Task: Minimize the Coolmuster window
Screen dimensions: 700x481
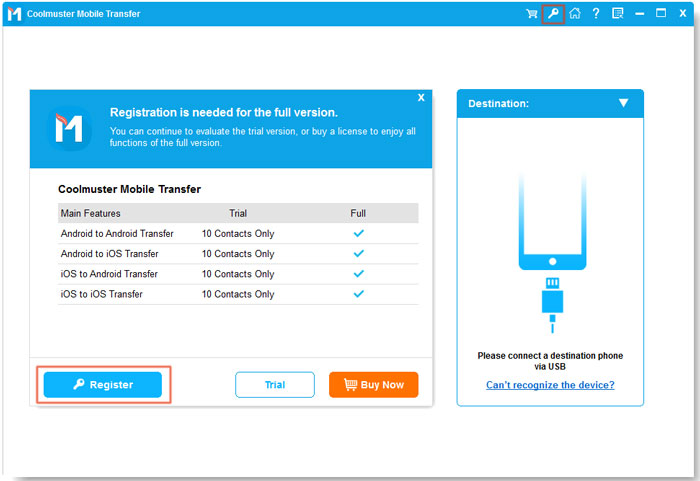Action: pyautogui.click(x=639, y=14)
